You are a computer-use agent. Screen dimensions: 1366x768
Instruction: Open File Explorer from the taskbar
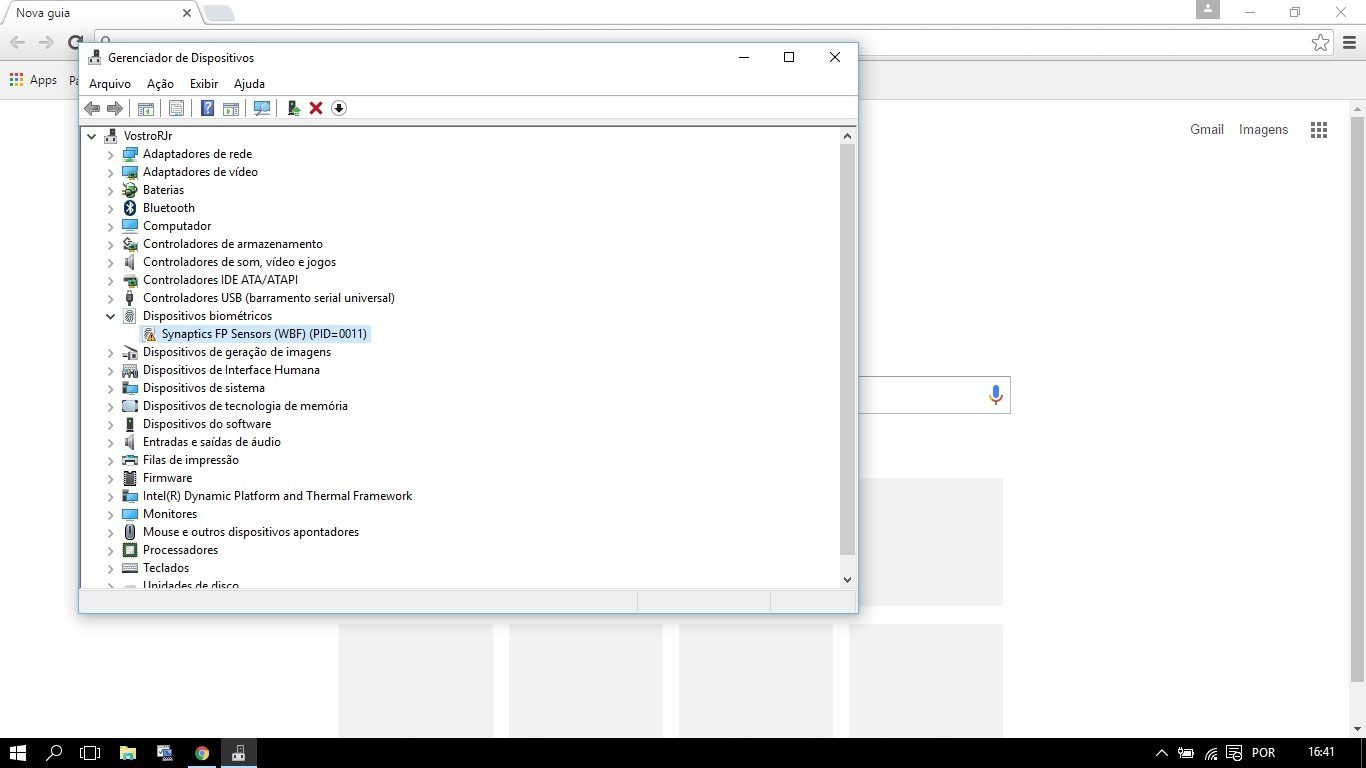[128, 753]
